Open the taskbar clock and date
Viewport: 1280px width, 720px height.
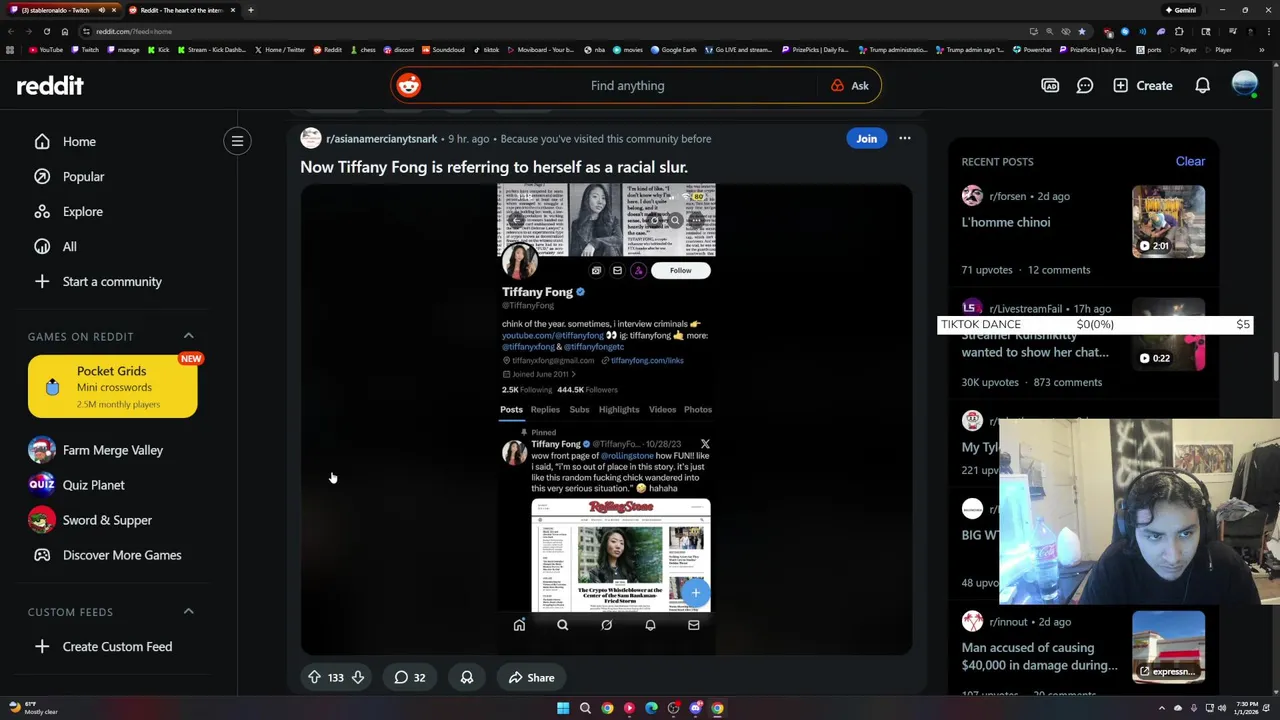pyautogui.click(x=1246, y=708)
